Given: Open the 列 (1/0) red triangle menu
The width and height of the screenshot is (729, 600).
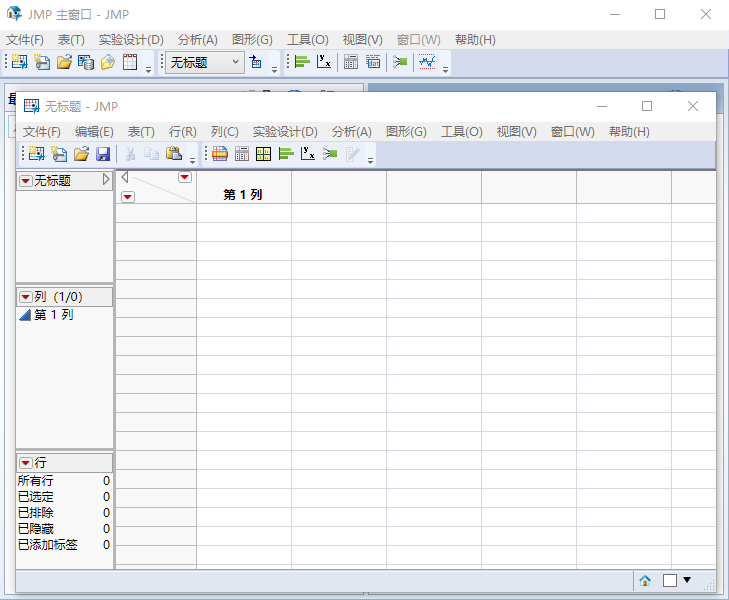Looking at the screenshot, I should tap(26, 297).
